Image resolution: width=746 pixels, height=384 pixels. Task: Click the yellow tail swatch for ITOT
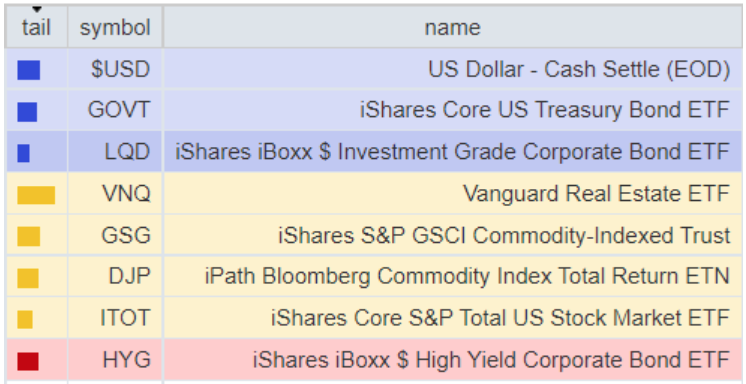click(x=25, y=319)
